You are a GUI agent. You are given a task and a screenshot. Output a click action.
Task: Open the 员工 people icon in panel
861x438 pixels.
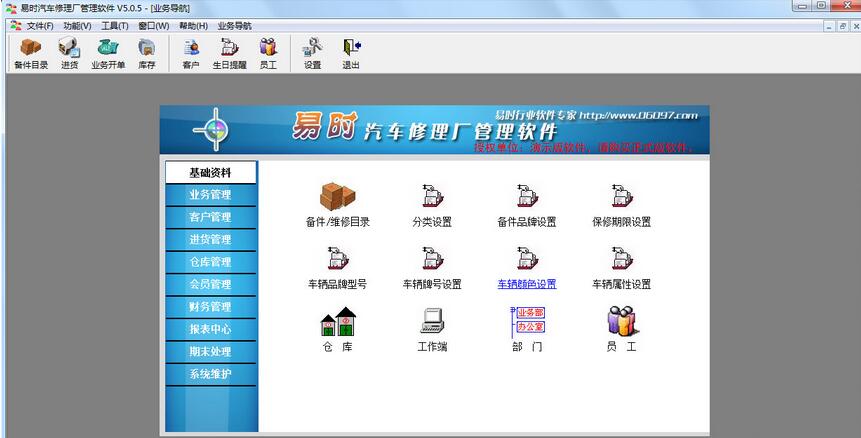point(622,321)
